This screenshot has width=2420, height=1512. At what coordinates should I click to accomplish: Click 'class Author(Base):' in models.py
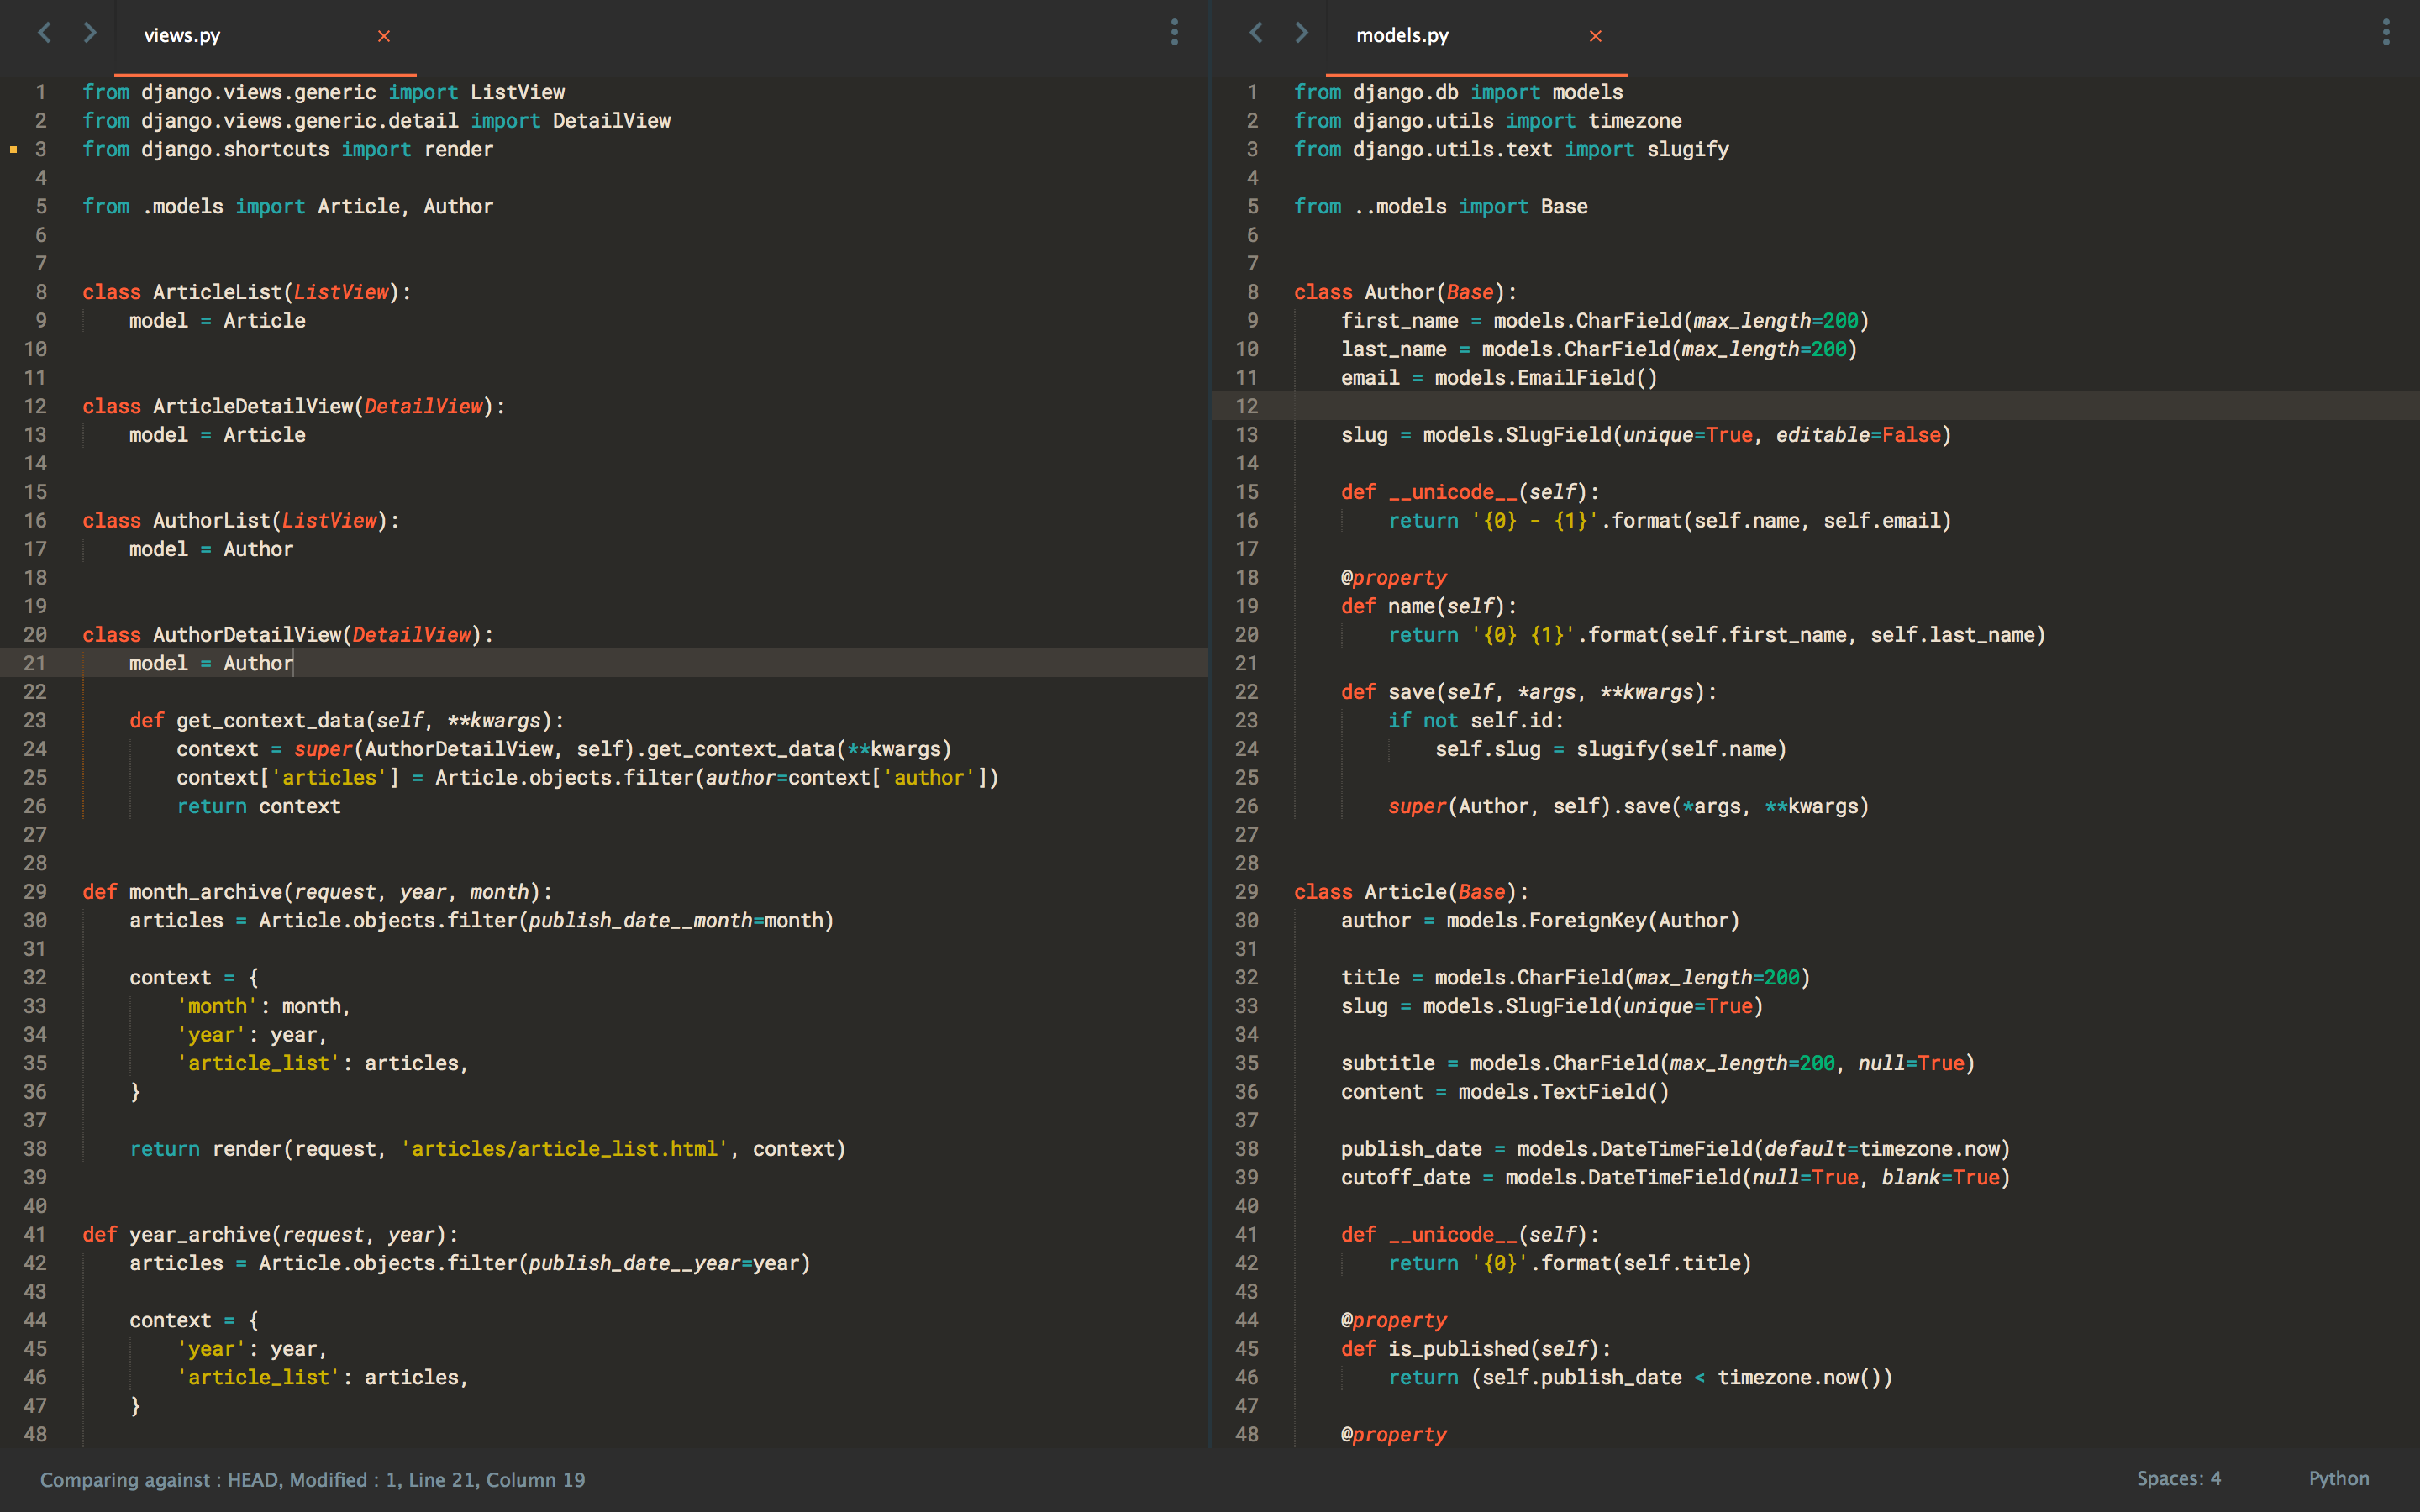point(1406,292)
